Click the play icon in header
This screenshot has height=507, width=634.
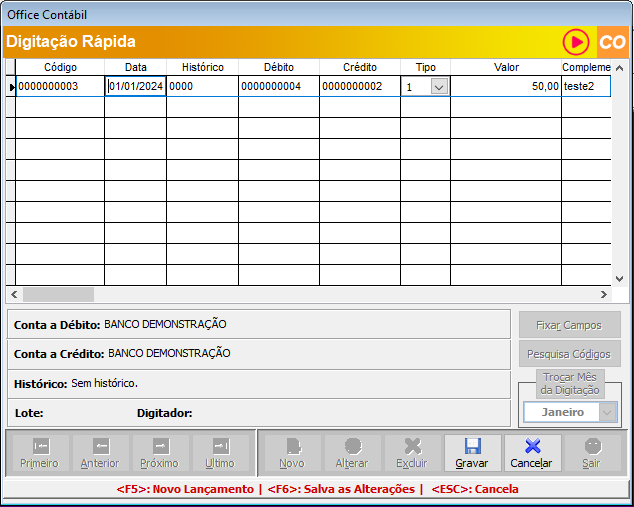point(576,42)
